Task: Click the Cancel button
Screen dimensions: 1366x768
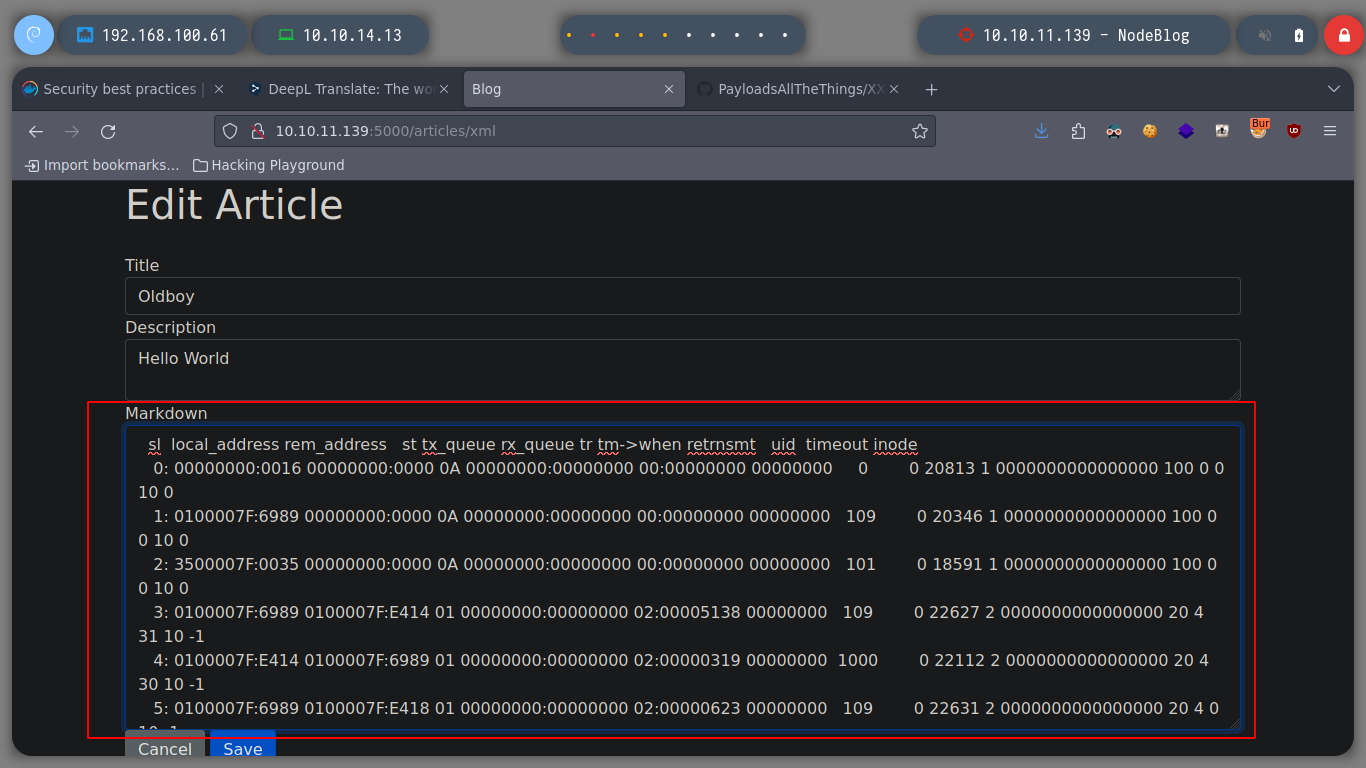Action: click(x=165, y=748)
